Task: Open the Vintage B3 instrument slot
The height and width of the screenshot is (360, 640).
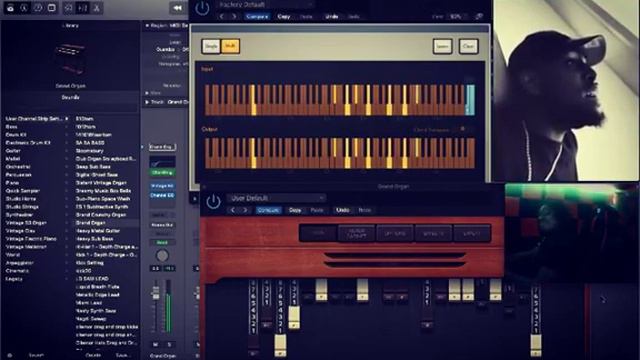Action: click(x=162, y=186)
